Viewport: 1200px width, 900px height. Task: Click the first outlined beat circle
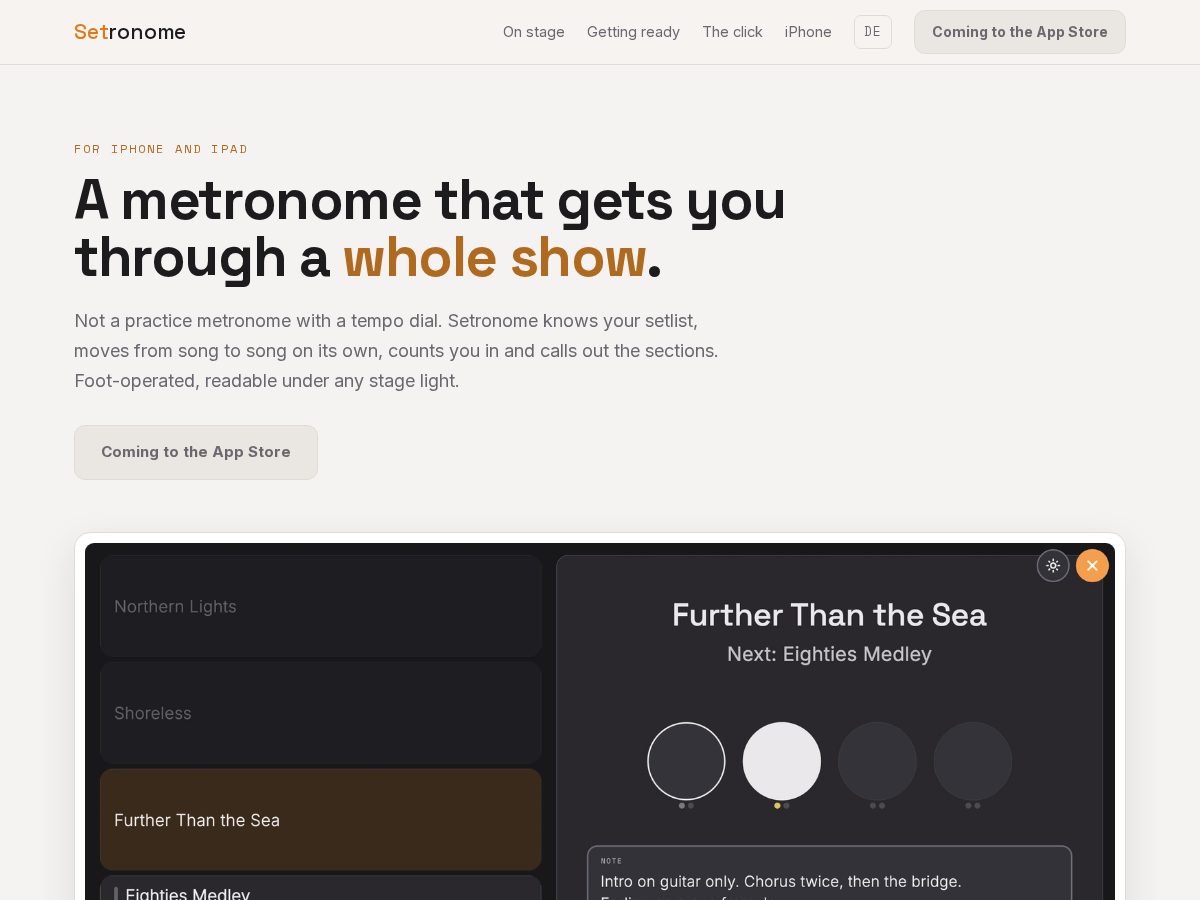[x=686, y=761]
